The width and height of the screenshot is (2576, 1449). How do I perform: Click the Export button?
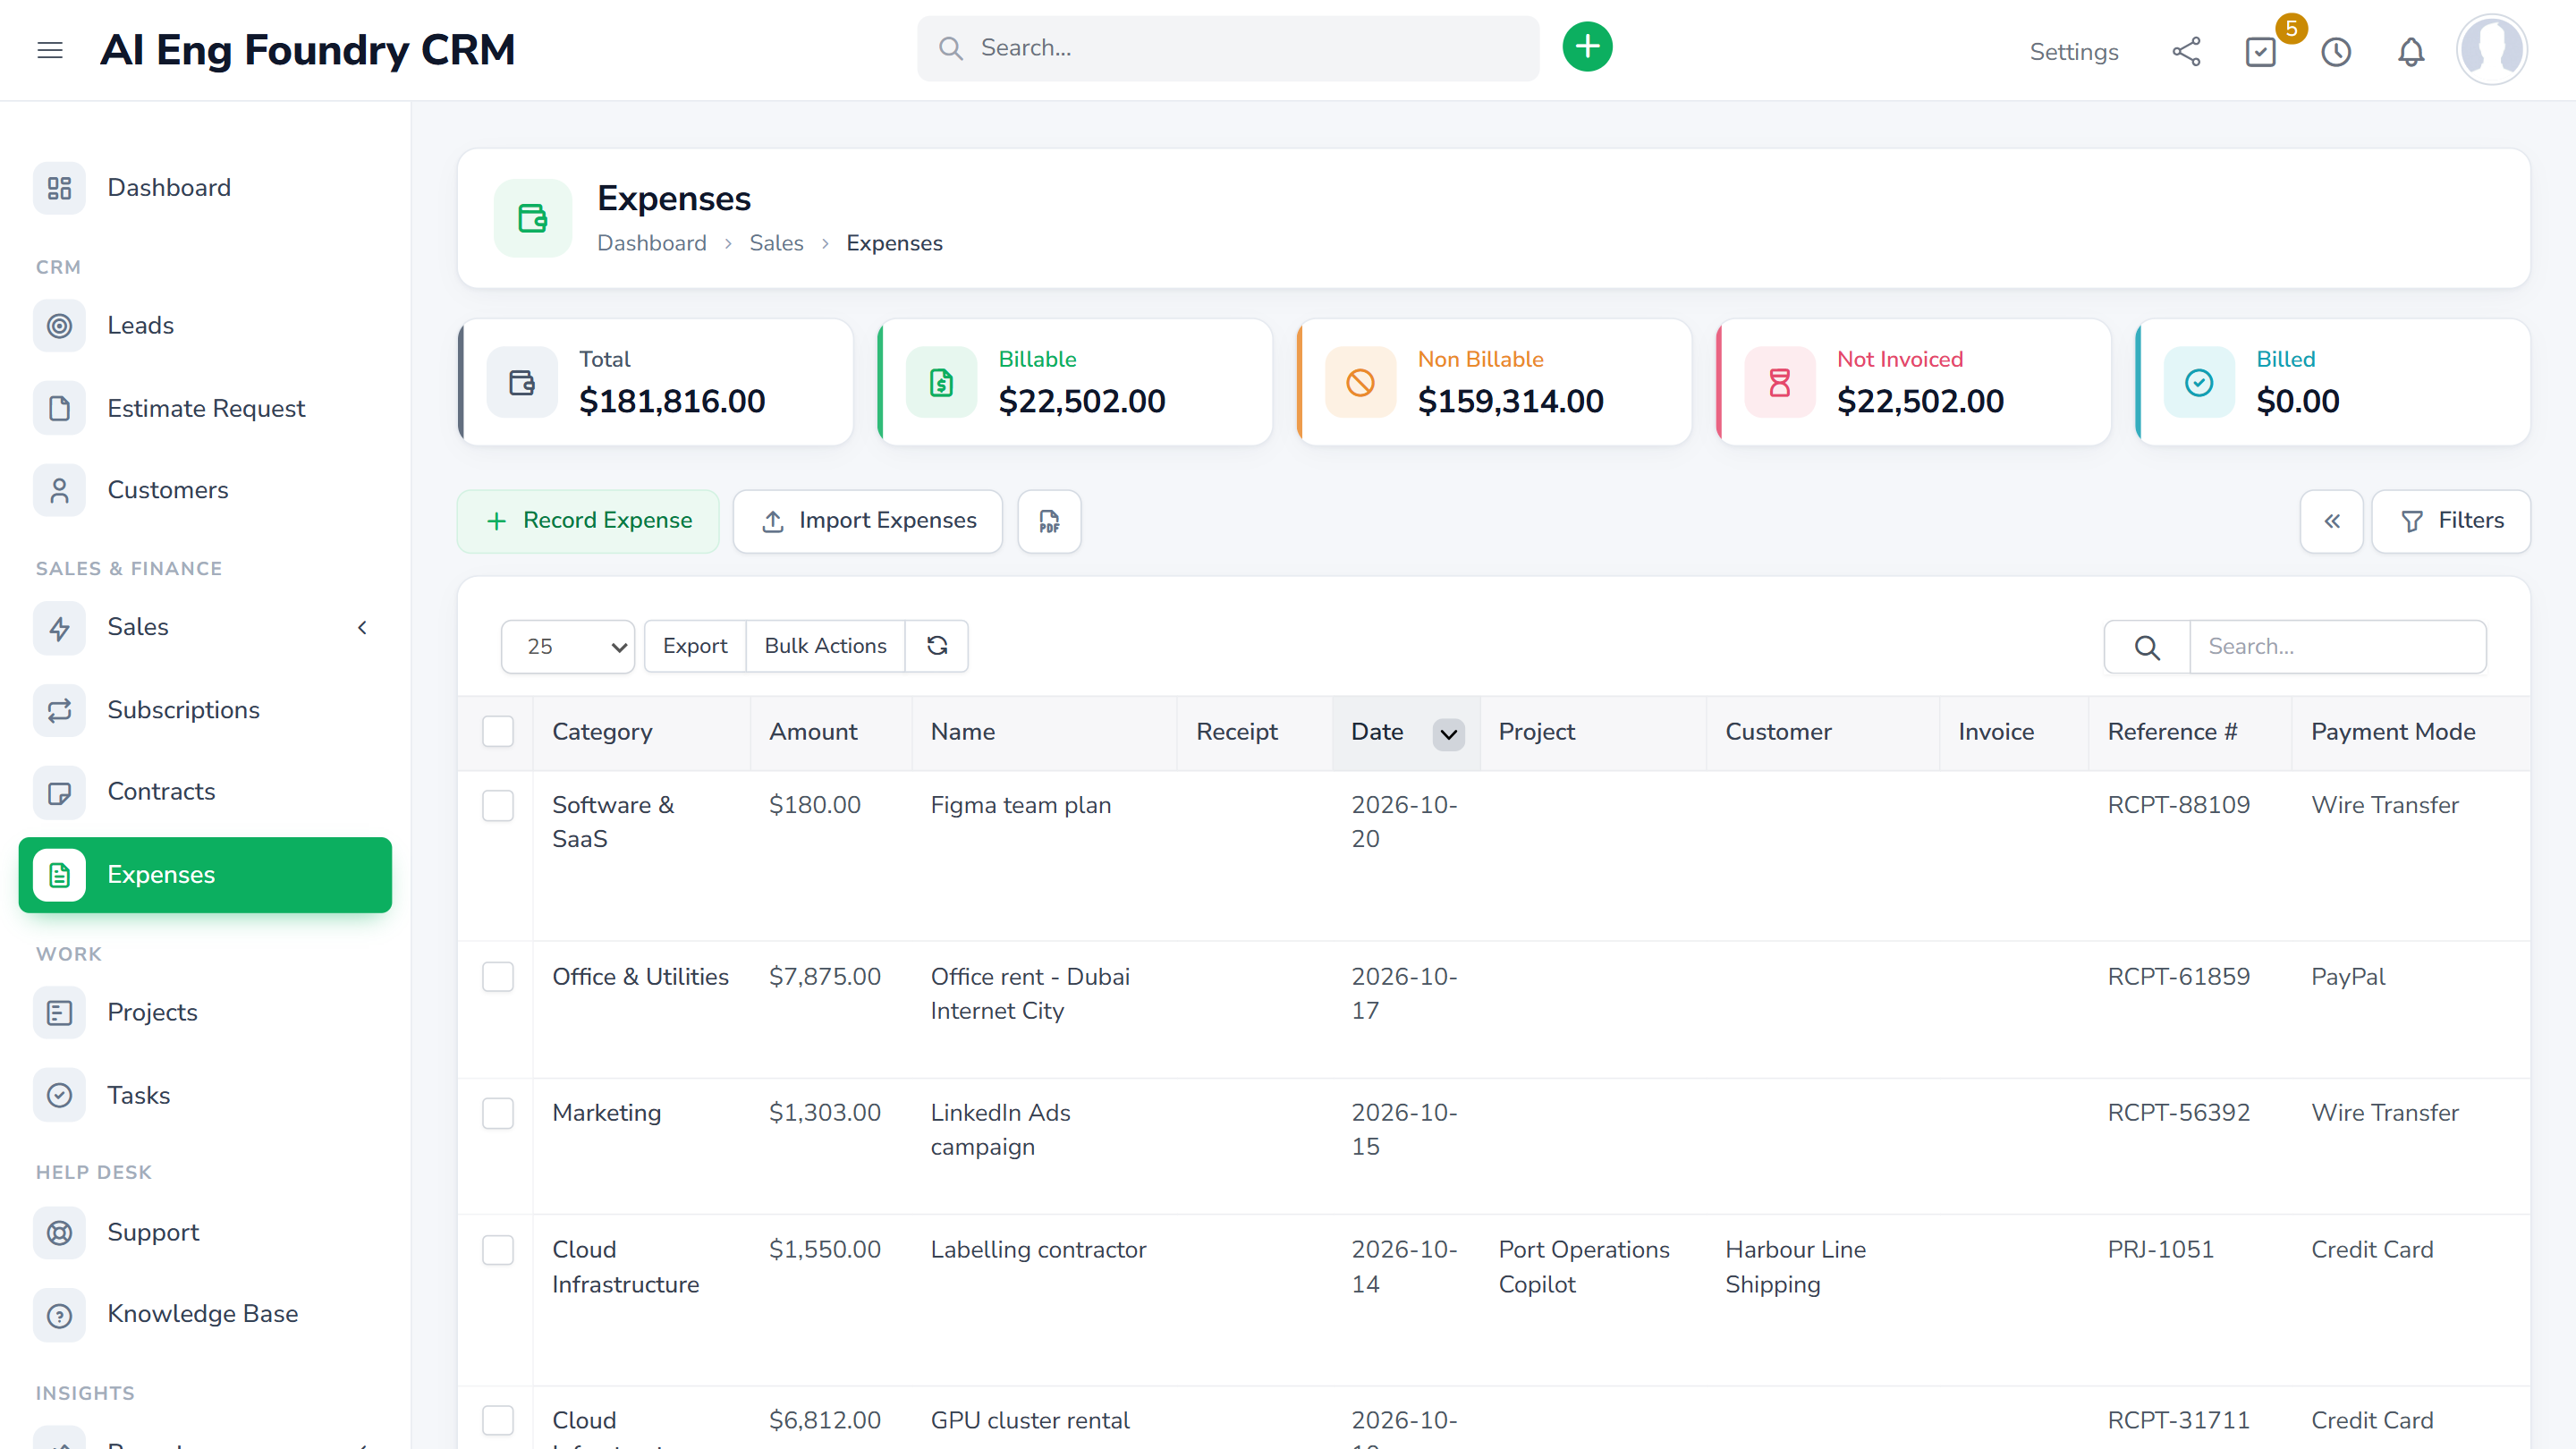click(x=695, y=646)
